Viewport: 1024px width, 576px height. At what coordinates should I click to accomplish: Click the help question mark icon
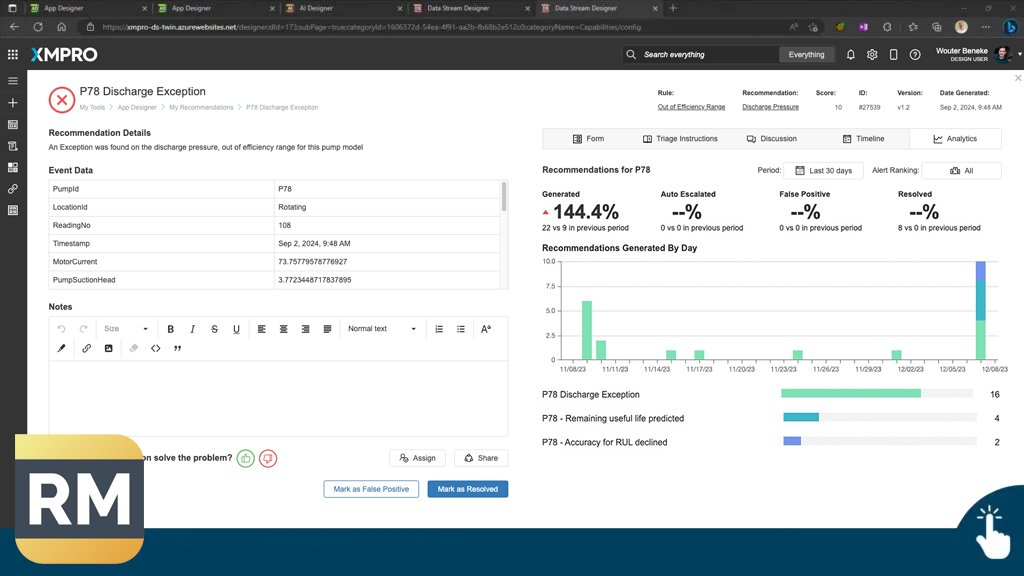click(x=915, y=55)
